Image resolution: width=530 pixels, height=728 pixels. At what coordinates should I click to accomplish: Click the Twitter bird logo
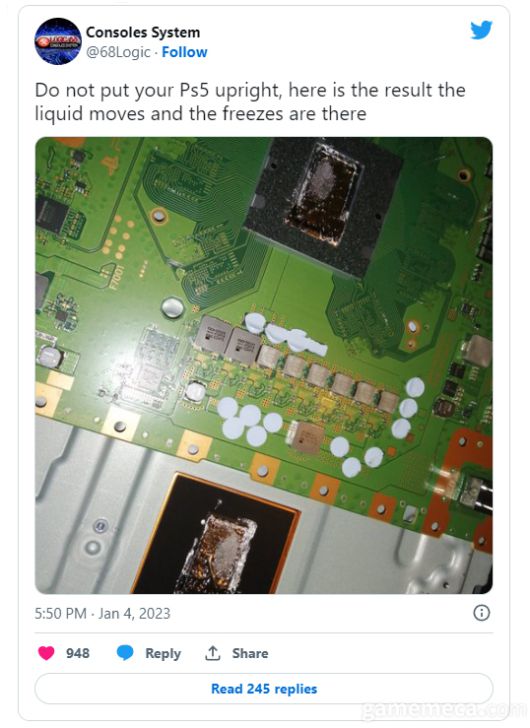[481, 30]
